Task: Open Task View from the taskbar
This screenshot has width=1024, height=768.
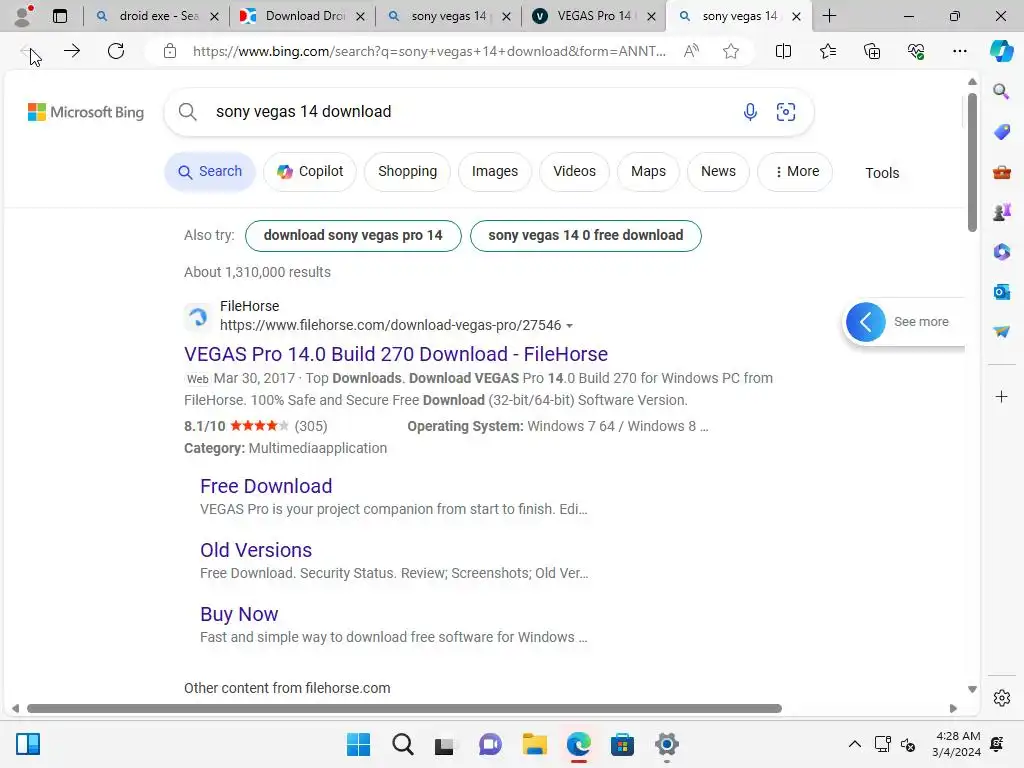Action: [445, 744]
